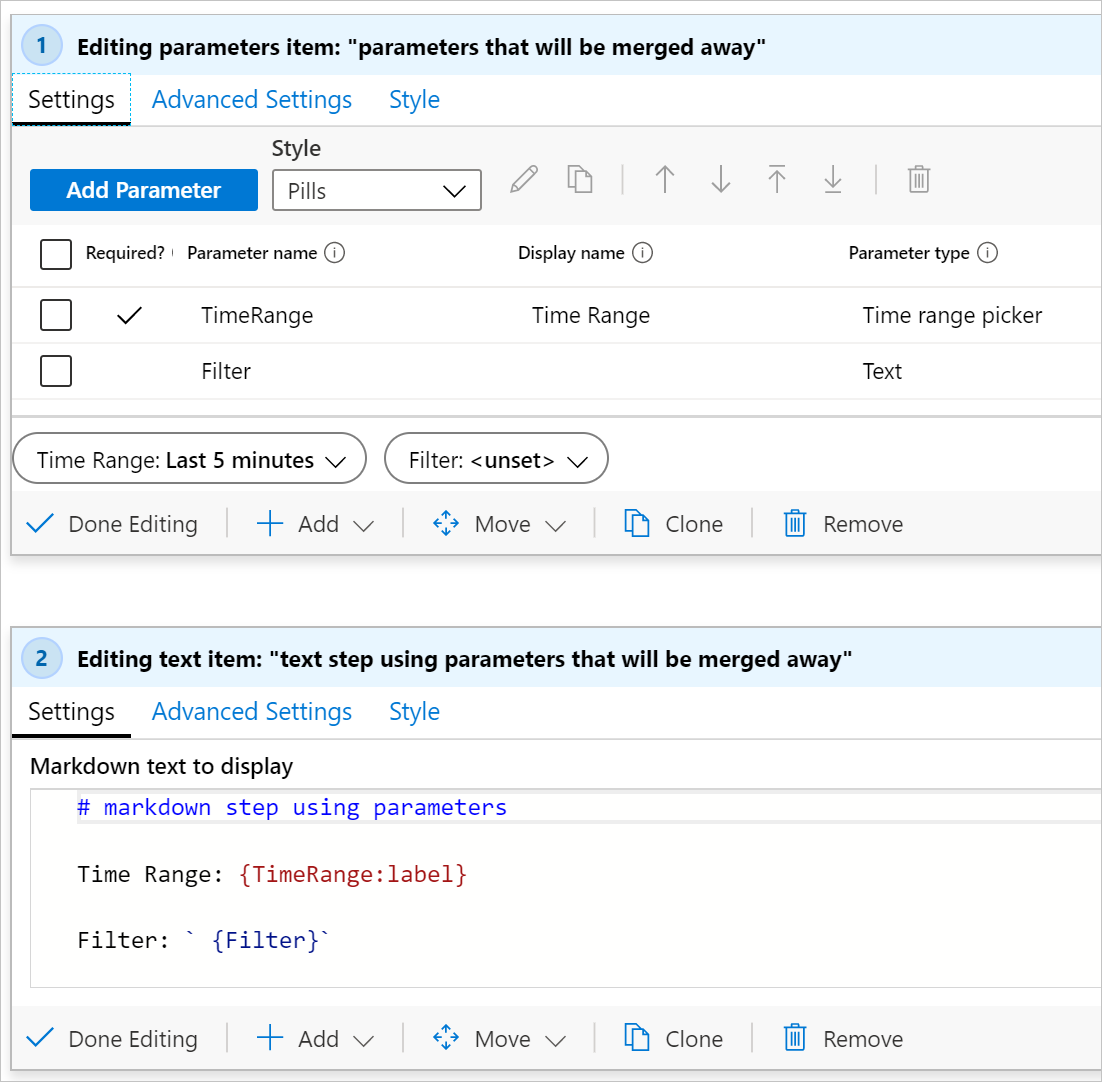Click the copy parameter icon in toolbar
Image resolution: width=1102 pixels, height=1082 pixels.
pos(580,180)
